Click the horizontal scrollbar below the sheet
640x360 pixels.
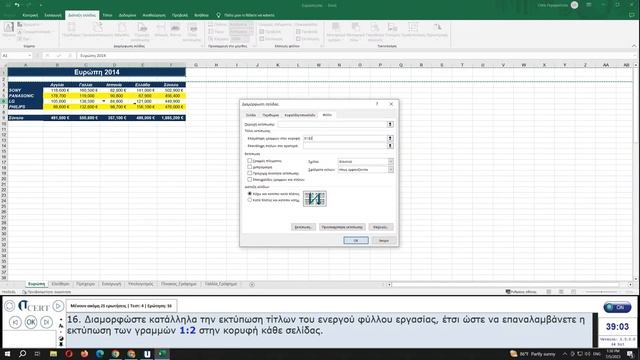[x=506, y=284]
